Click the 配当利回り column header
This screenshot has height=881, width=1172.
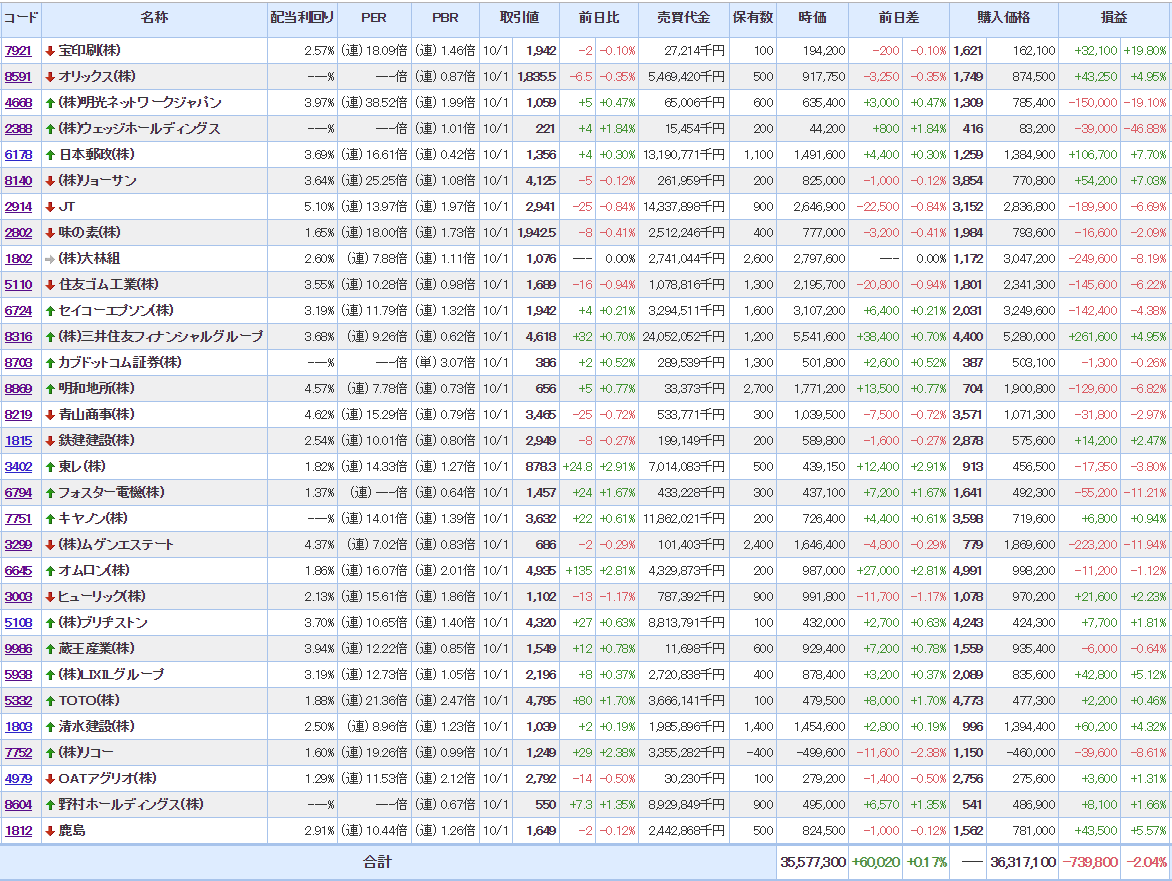click(302, 18)
